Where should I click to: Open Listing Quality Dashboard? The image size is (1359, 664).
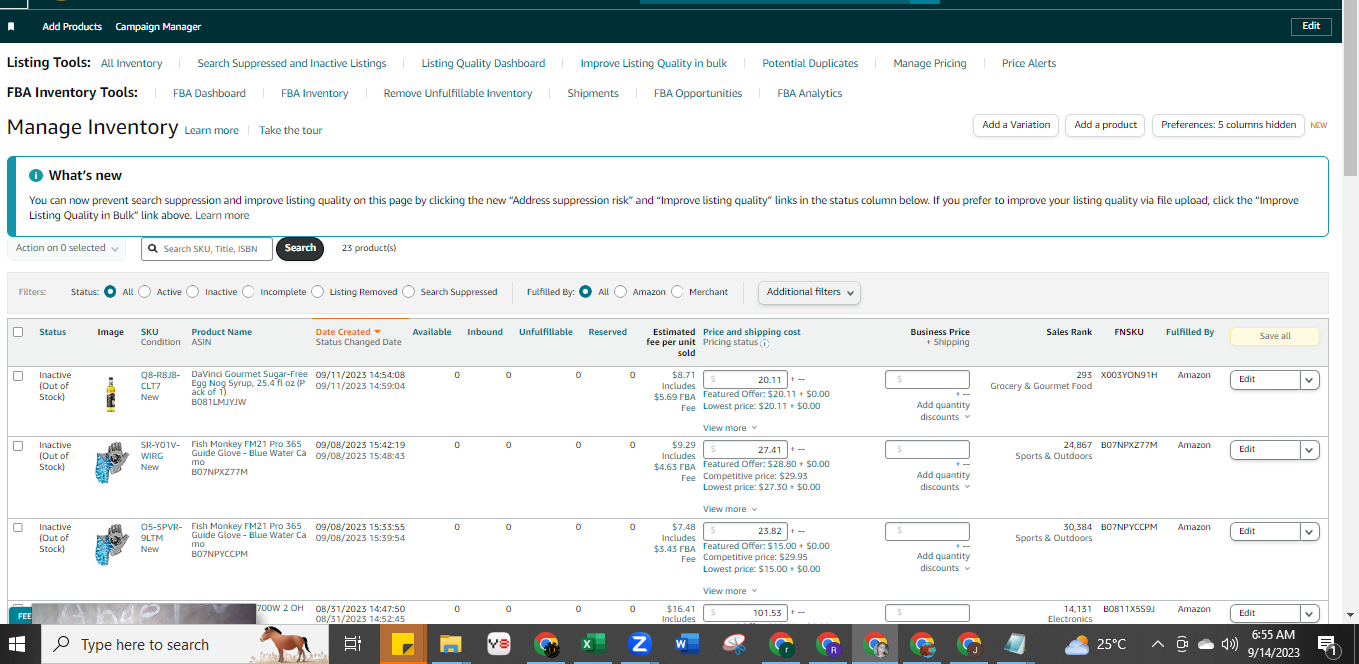pos(483,63)
